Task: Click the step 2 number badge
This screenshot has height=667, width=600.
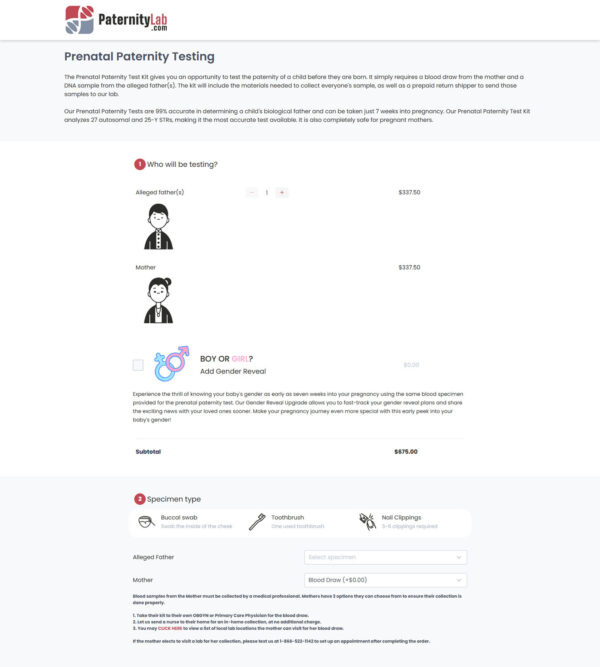Action: (139, 498)
